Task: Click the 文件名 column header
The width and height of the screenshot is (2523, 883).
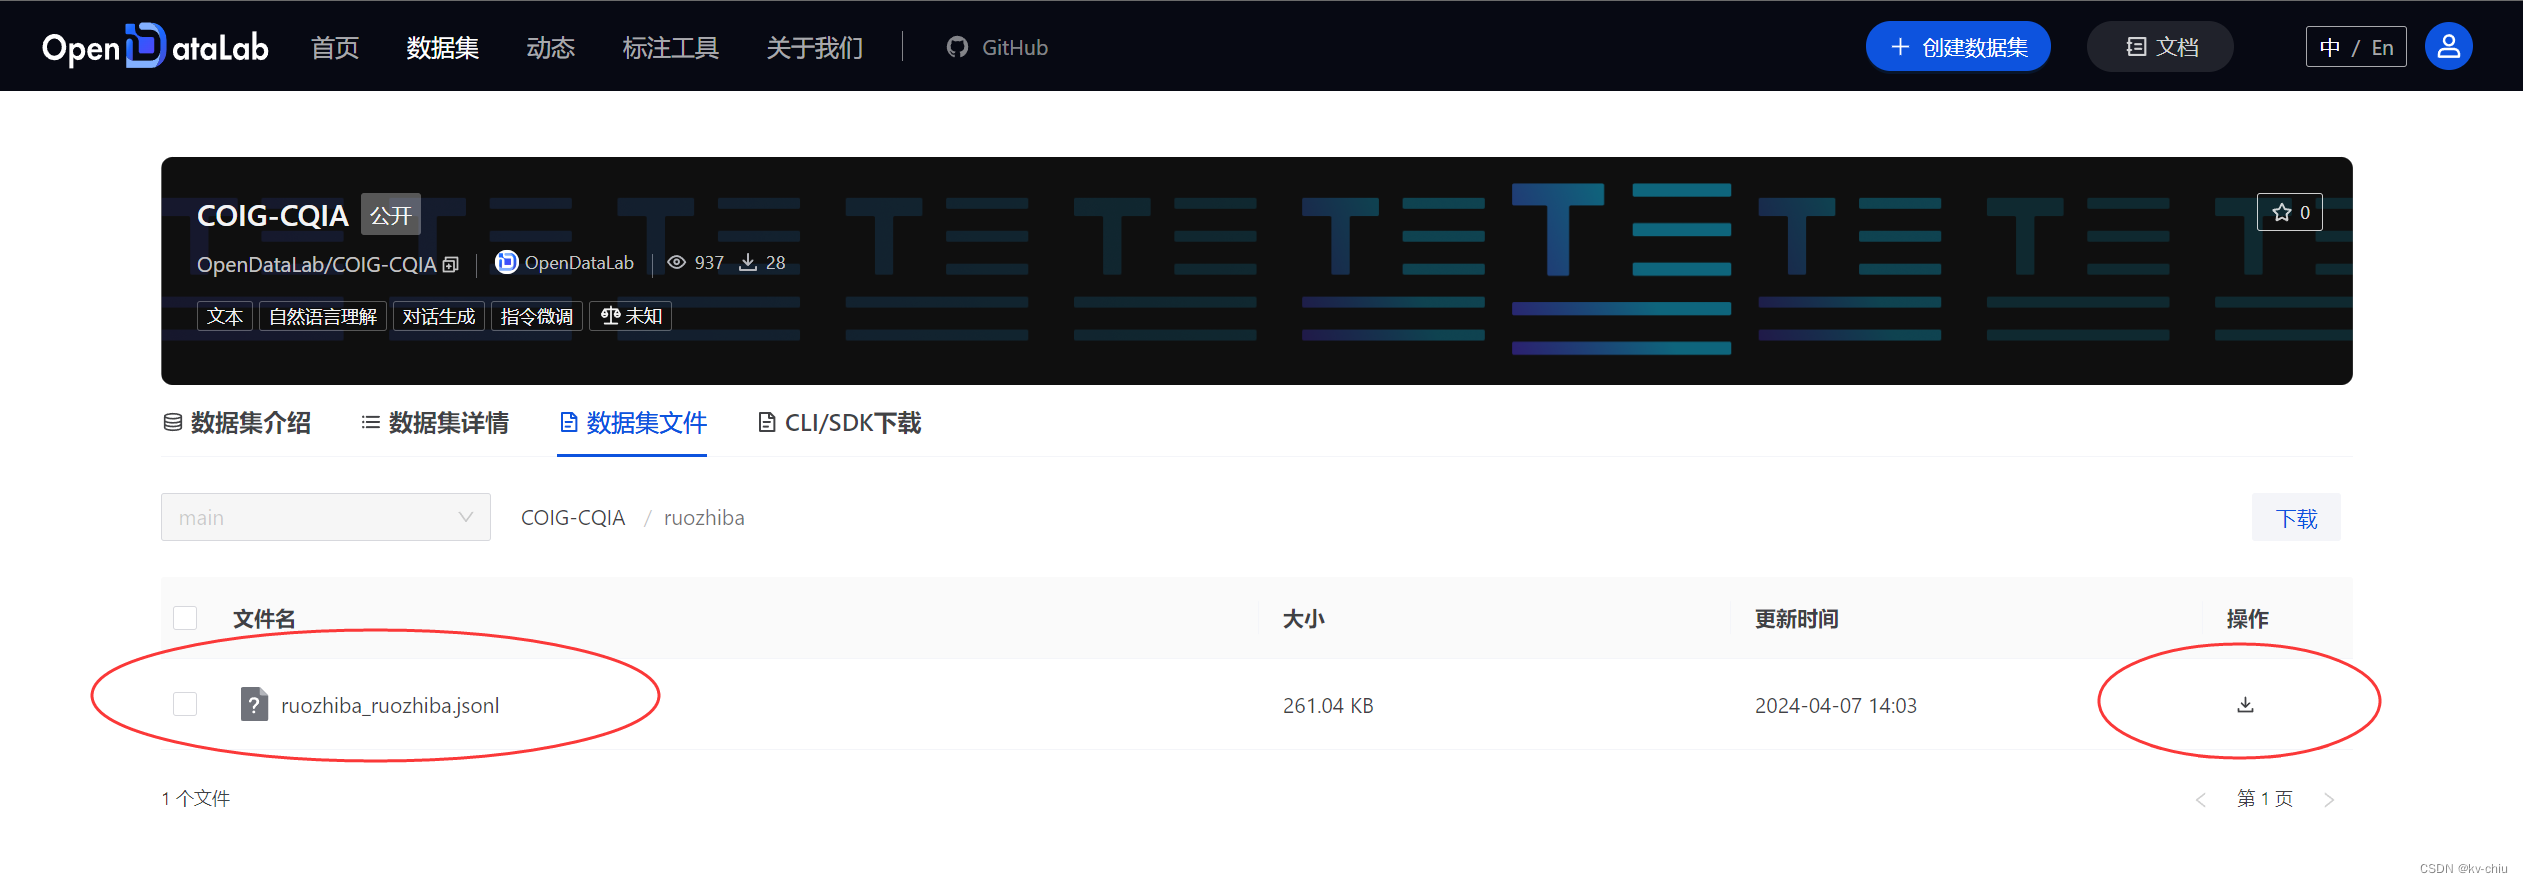Action: coord(264,619)
